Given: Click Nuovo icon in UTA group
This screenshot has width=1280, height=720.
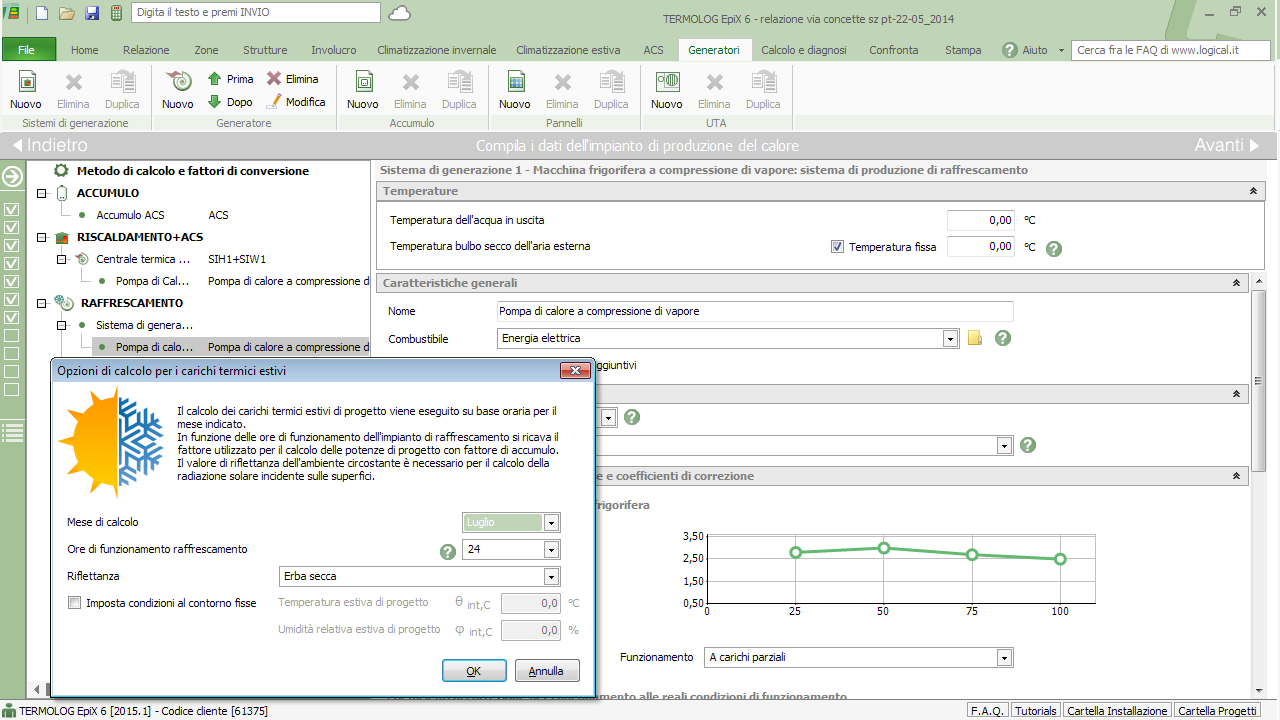Looking at the screenshot, I should pyautogui.click(x=666, y=88).
